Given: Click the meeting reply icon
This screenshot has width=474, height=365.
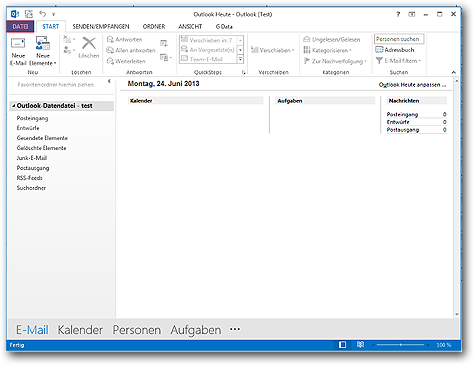Looking at the screenshot, I should pos(164,43).
